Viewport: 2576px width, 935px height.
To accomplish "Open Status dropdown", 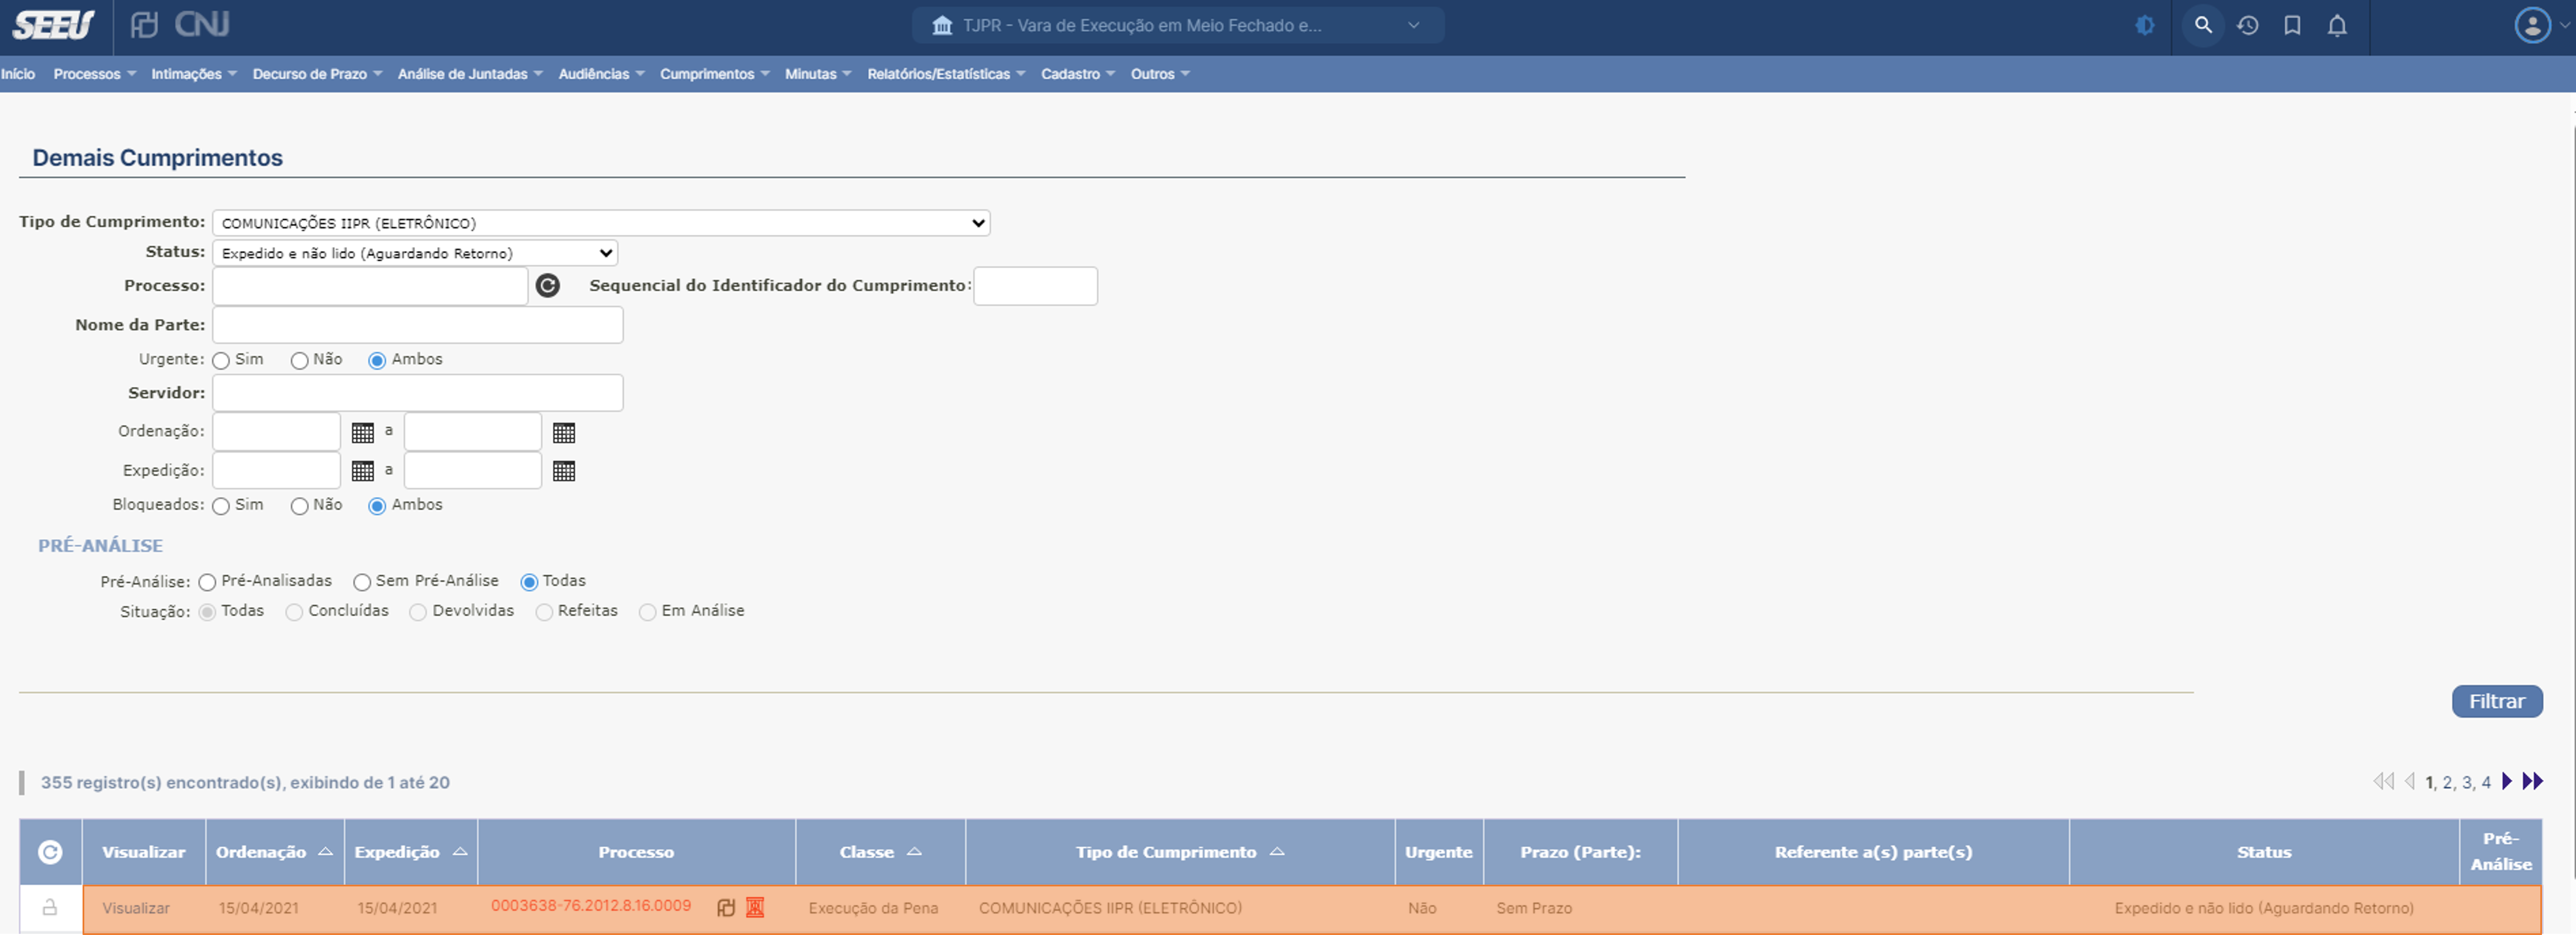I will 415,253.
